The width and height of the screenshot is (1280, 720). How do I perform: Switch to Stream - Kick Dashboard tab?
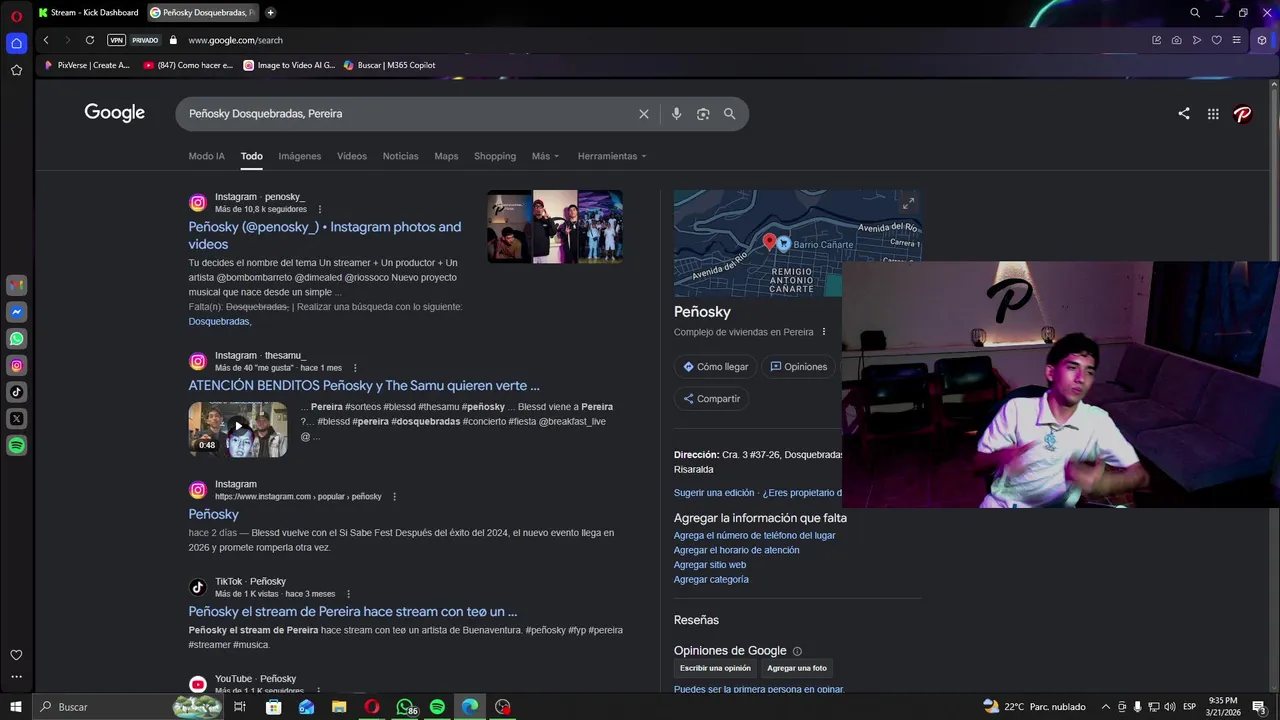click(x=88, y=13)
